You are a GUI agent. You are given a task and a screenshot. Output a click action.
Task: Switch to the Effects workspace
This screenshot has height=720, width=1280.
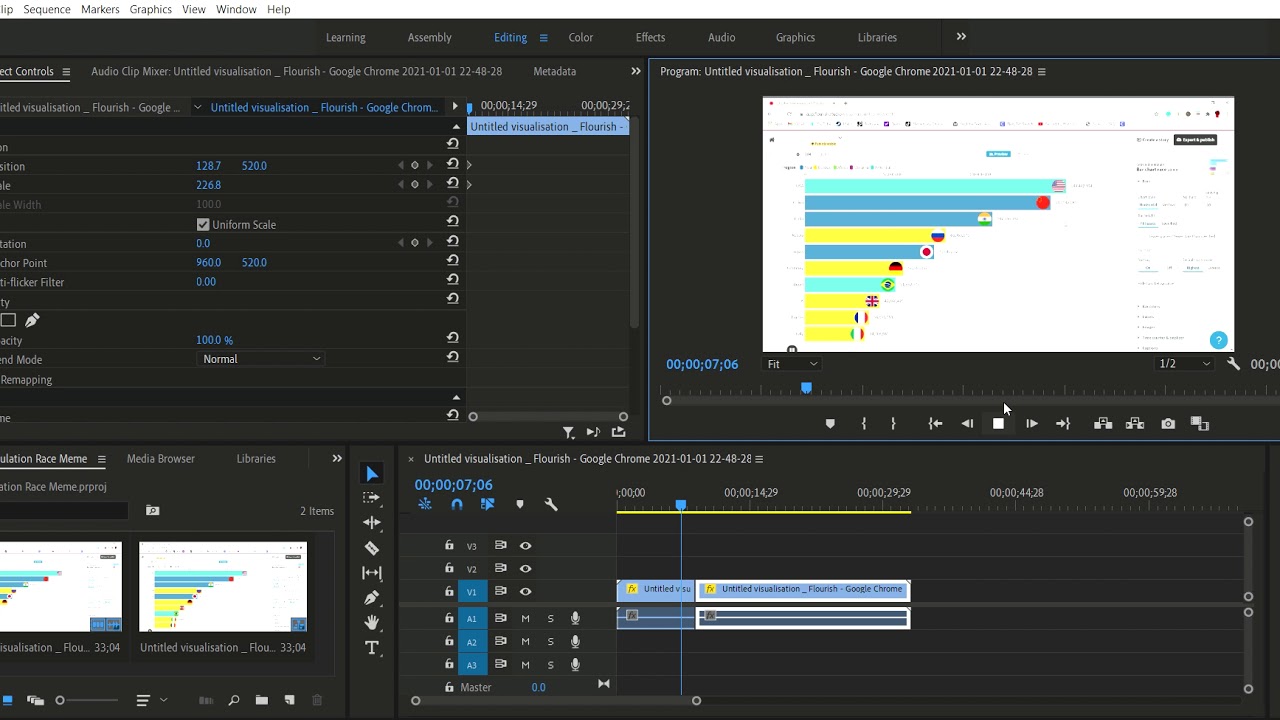(650, 38)
